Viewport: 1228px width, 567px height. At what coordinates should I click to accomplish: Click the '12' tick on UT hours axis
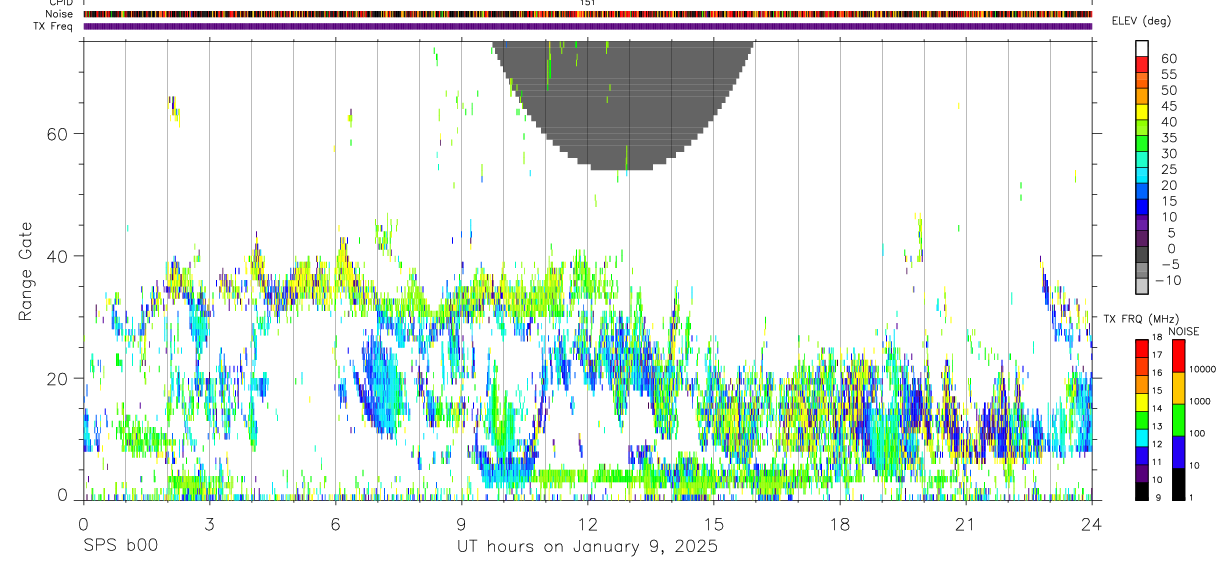coord(587,524)
